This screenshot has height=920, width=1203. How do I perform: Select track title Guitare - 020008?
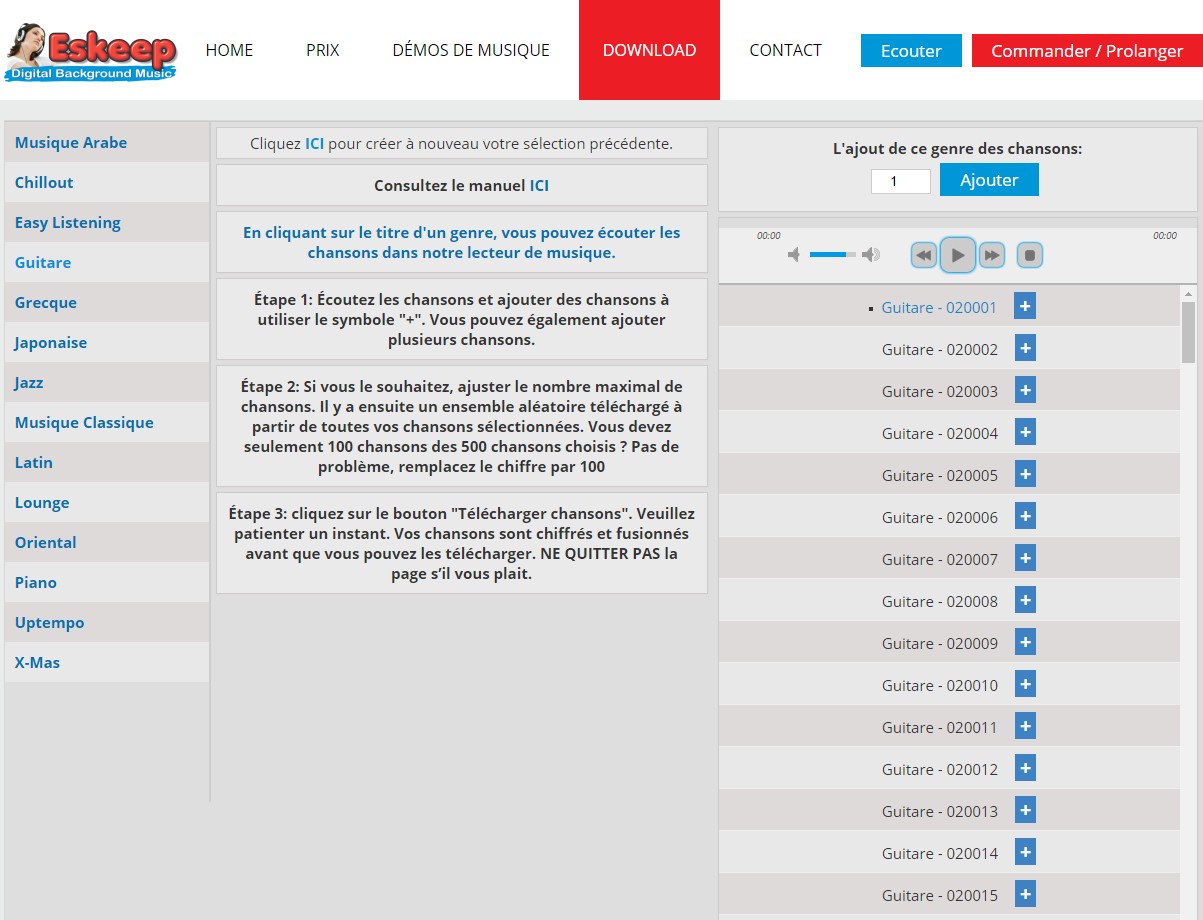(x=940, y=601)
